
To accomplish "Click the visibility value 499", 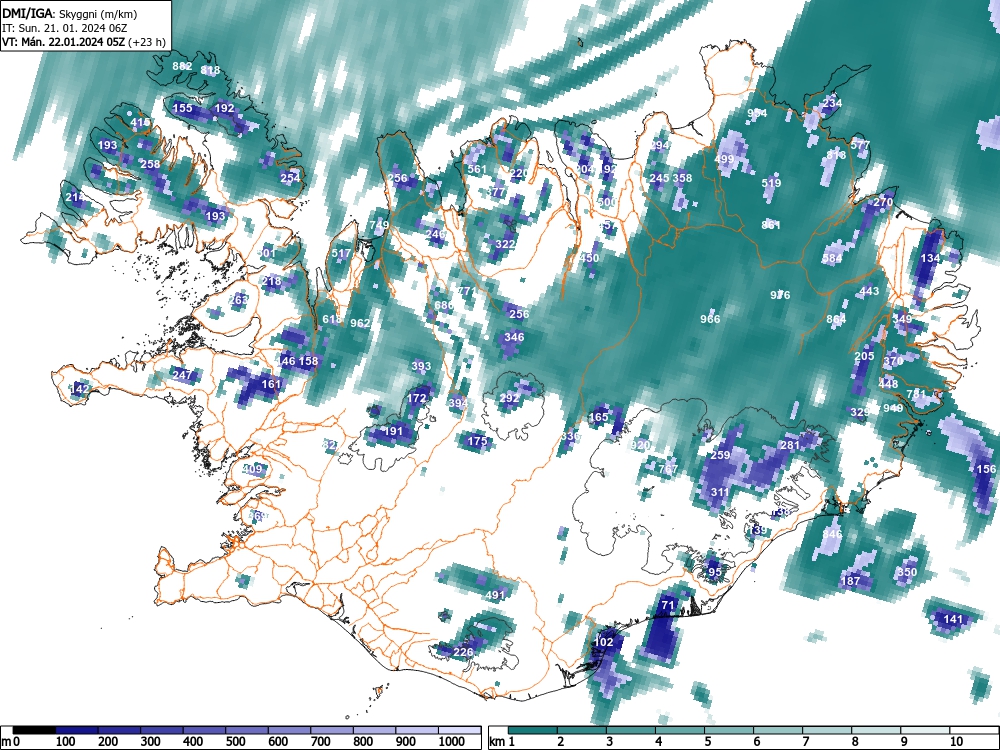I will [x=724, y=159].
